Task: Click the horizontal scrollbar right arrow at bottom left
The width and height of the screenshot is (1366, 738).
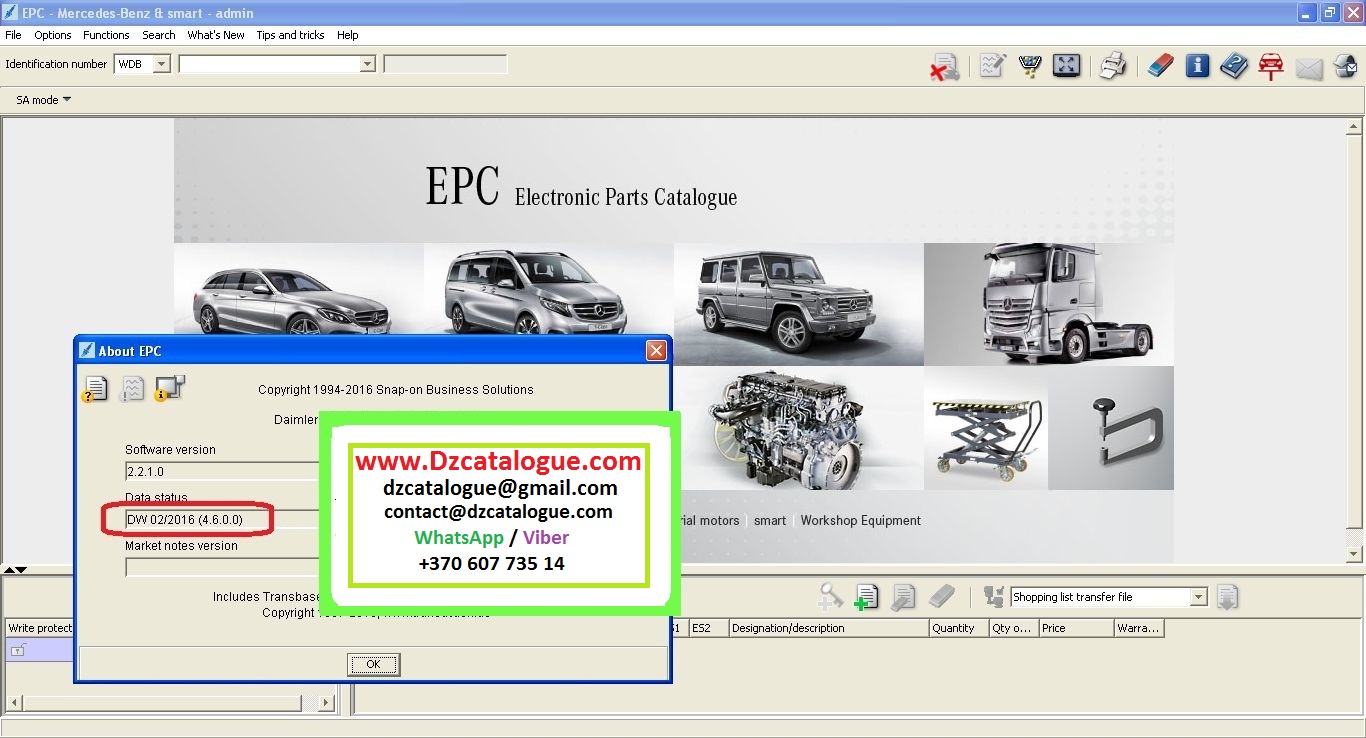Action: [326, 704]
